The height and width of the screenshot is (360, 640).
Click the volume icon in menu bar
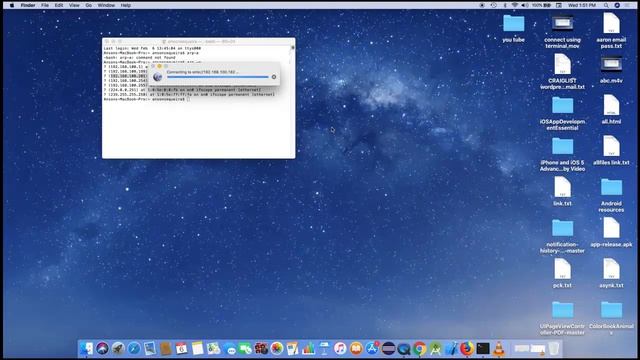tap(524, 5)
